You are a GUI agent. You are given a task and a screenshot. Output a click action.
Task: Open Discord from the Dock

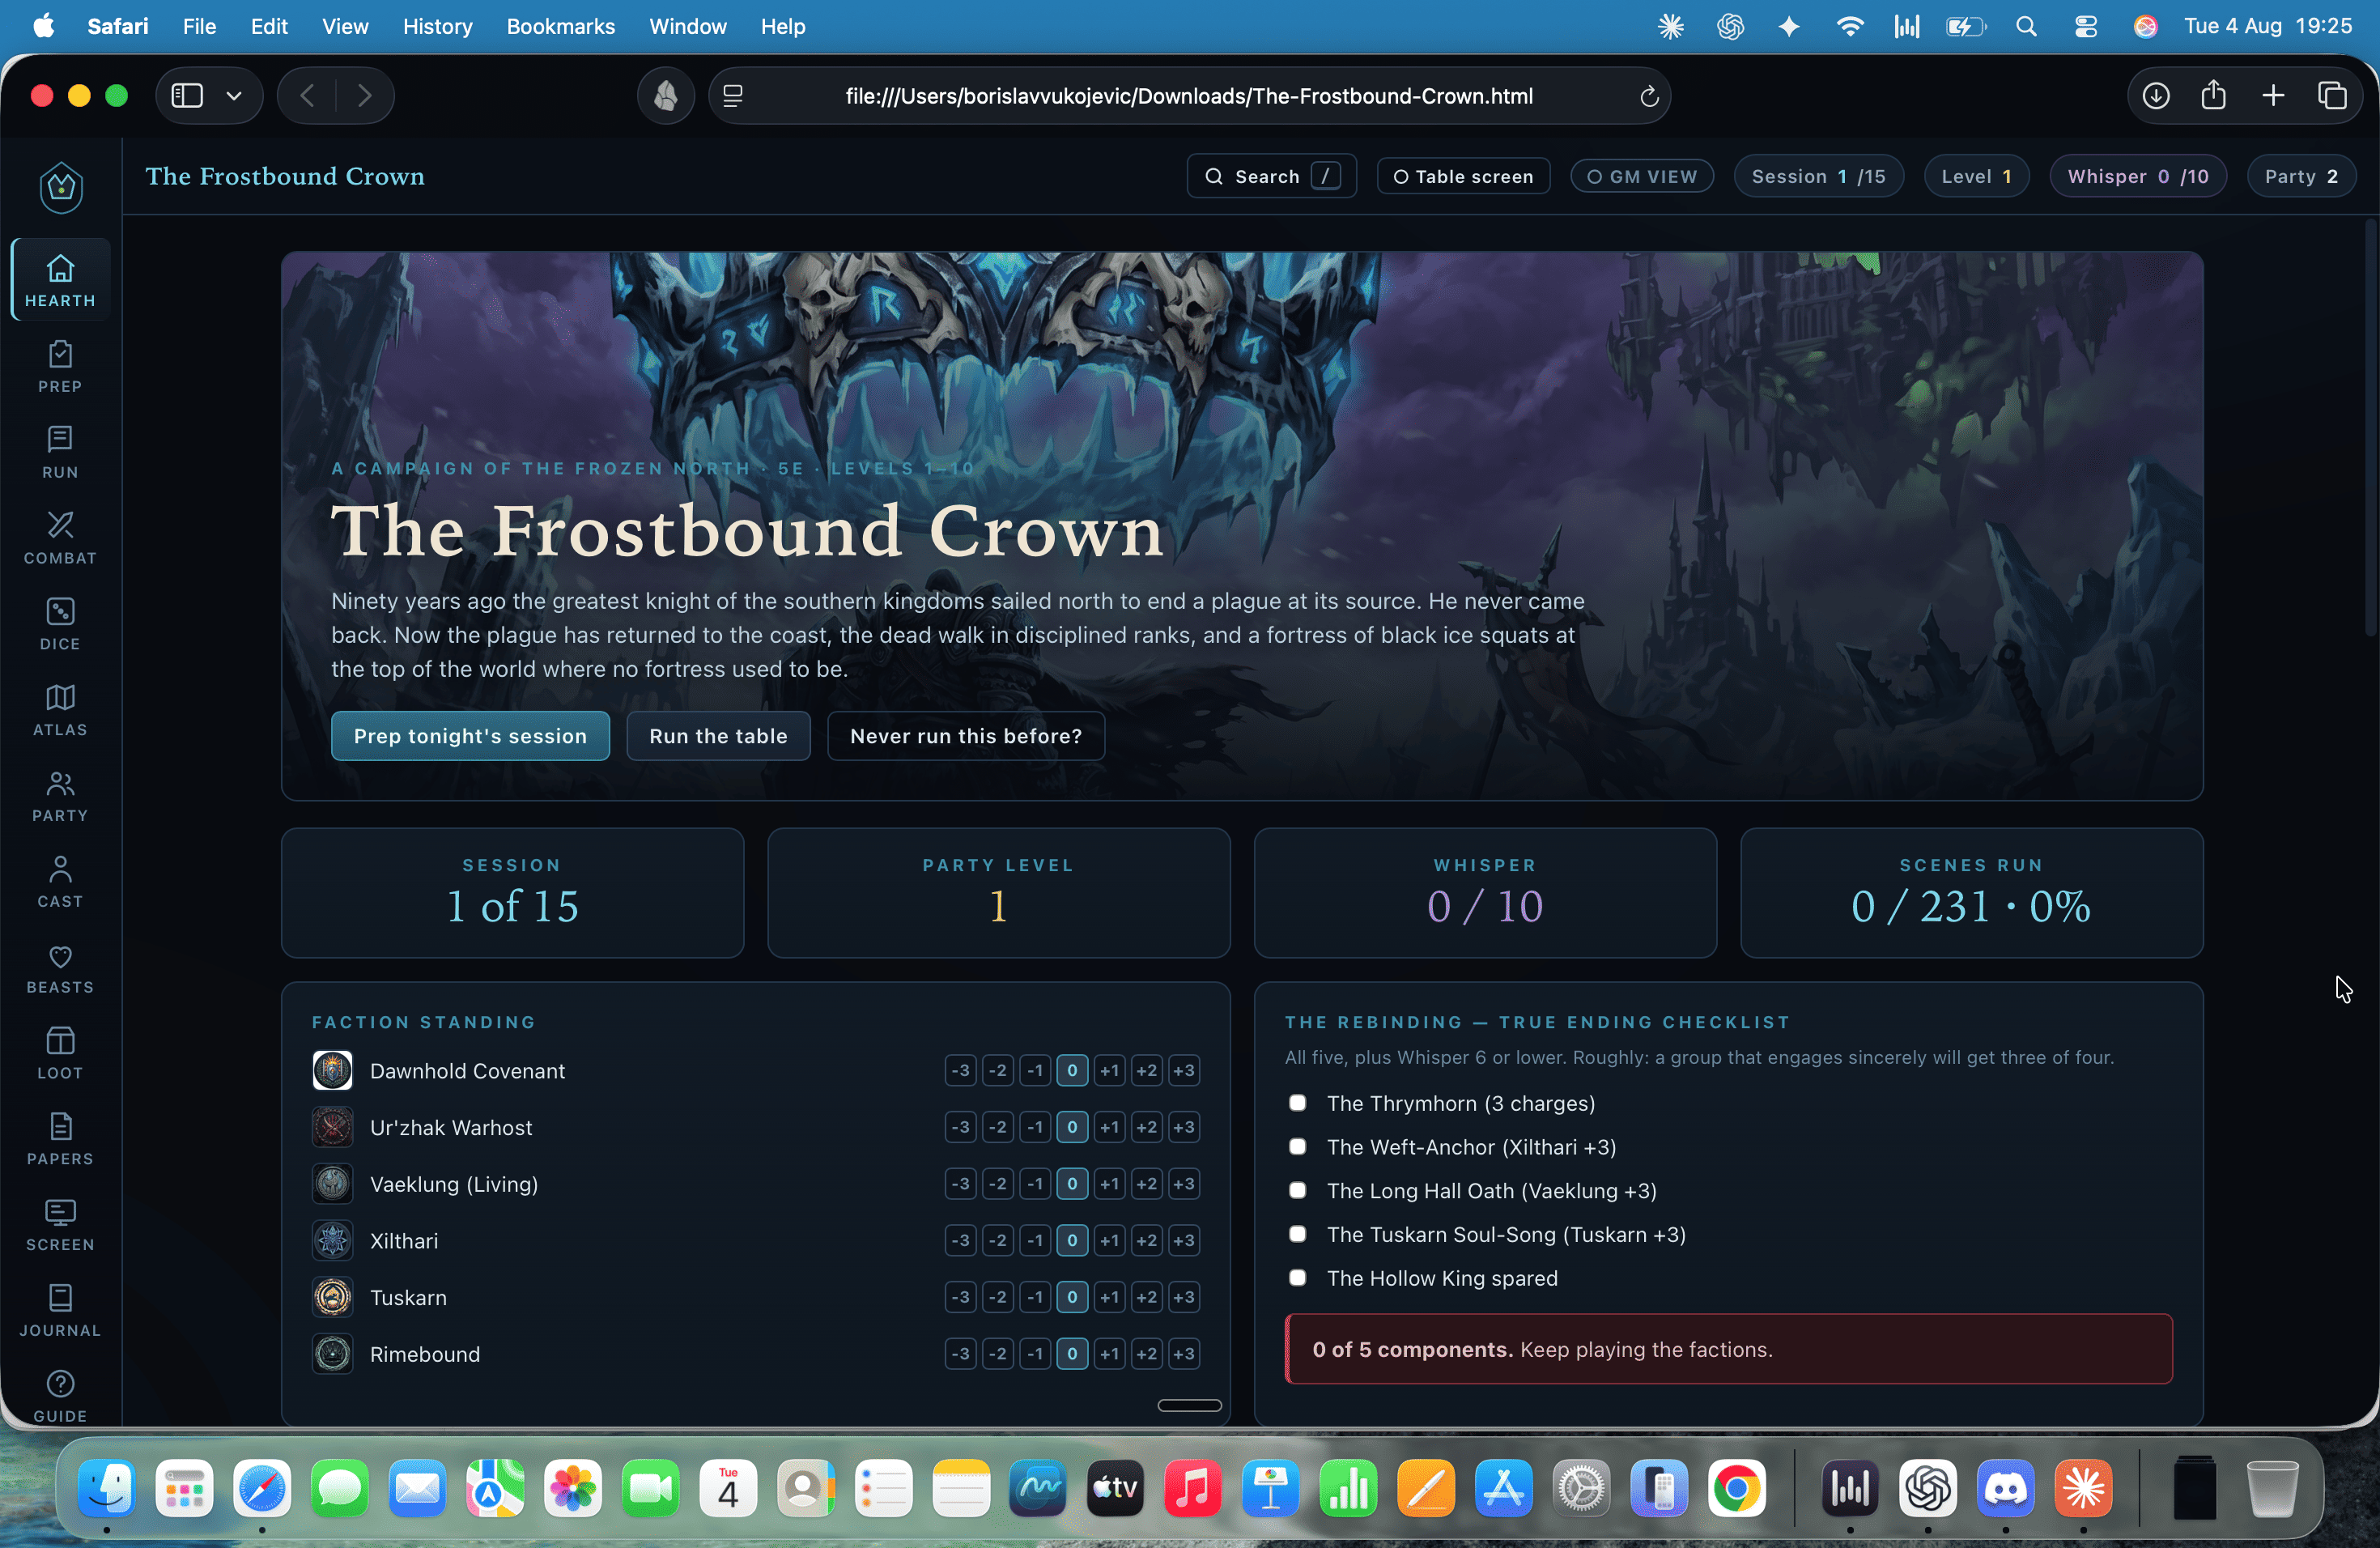pos(2006,1488)
